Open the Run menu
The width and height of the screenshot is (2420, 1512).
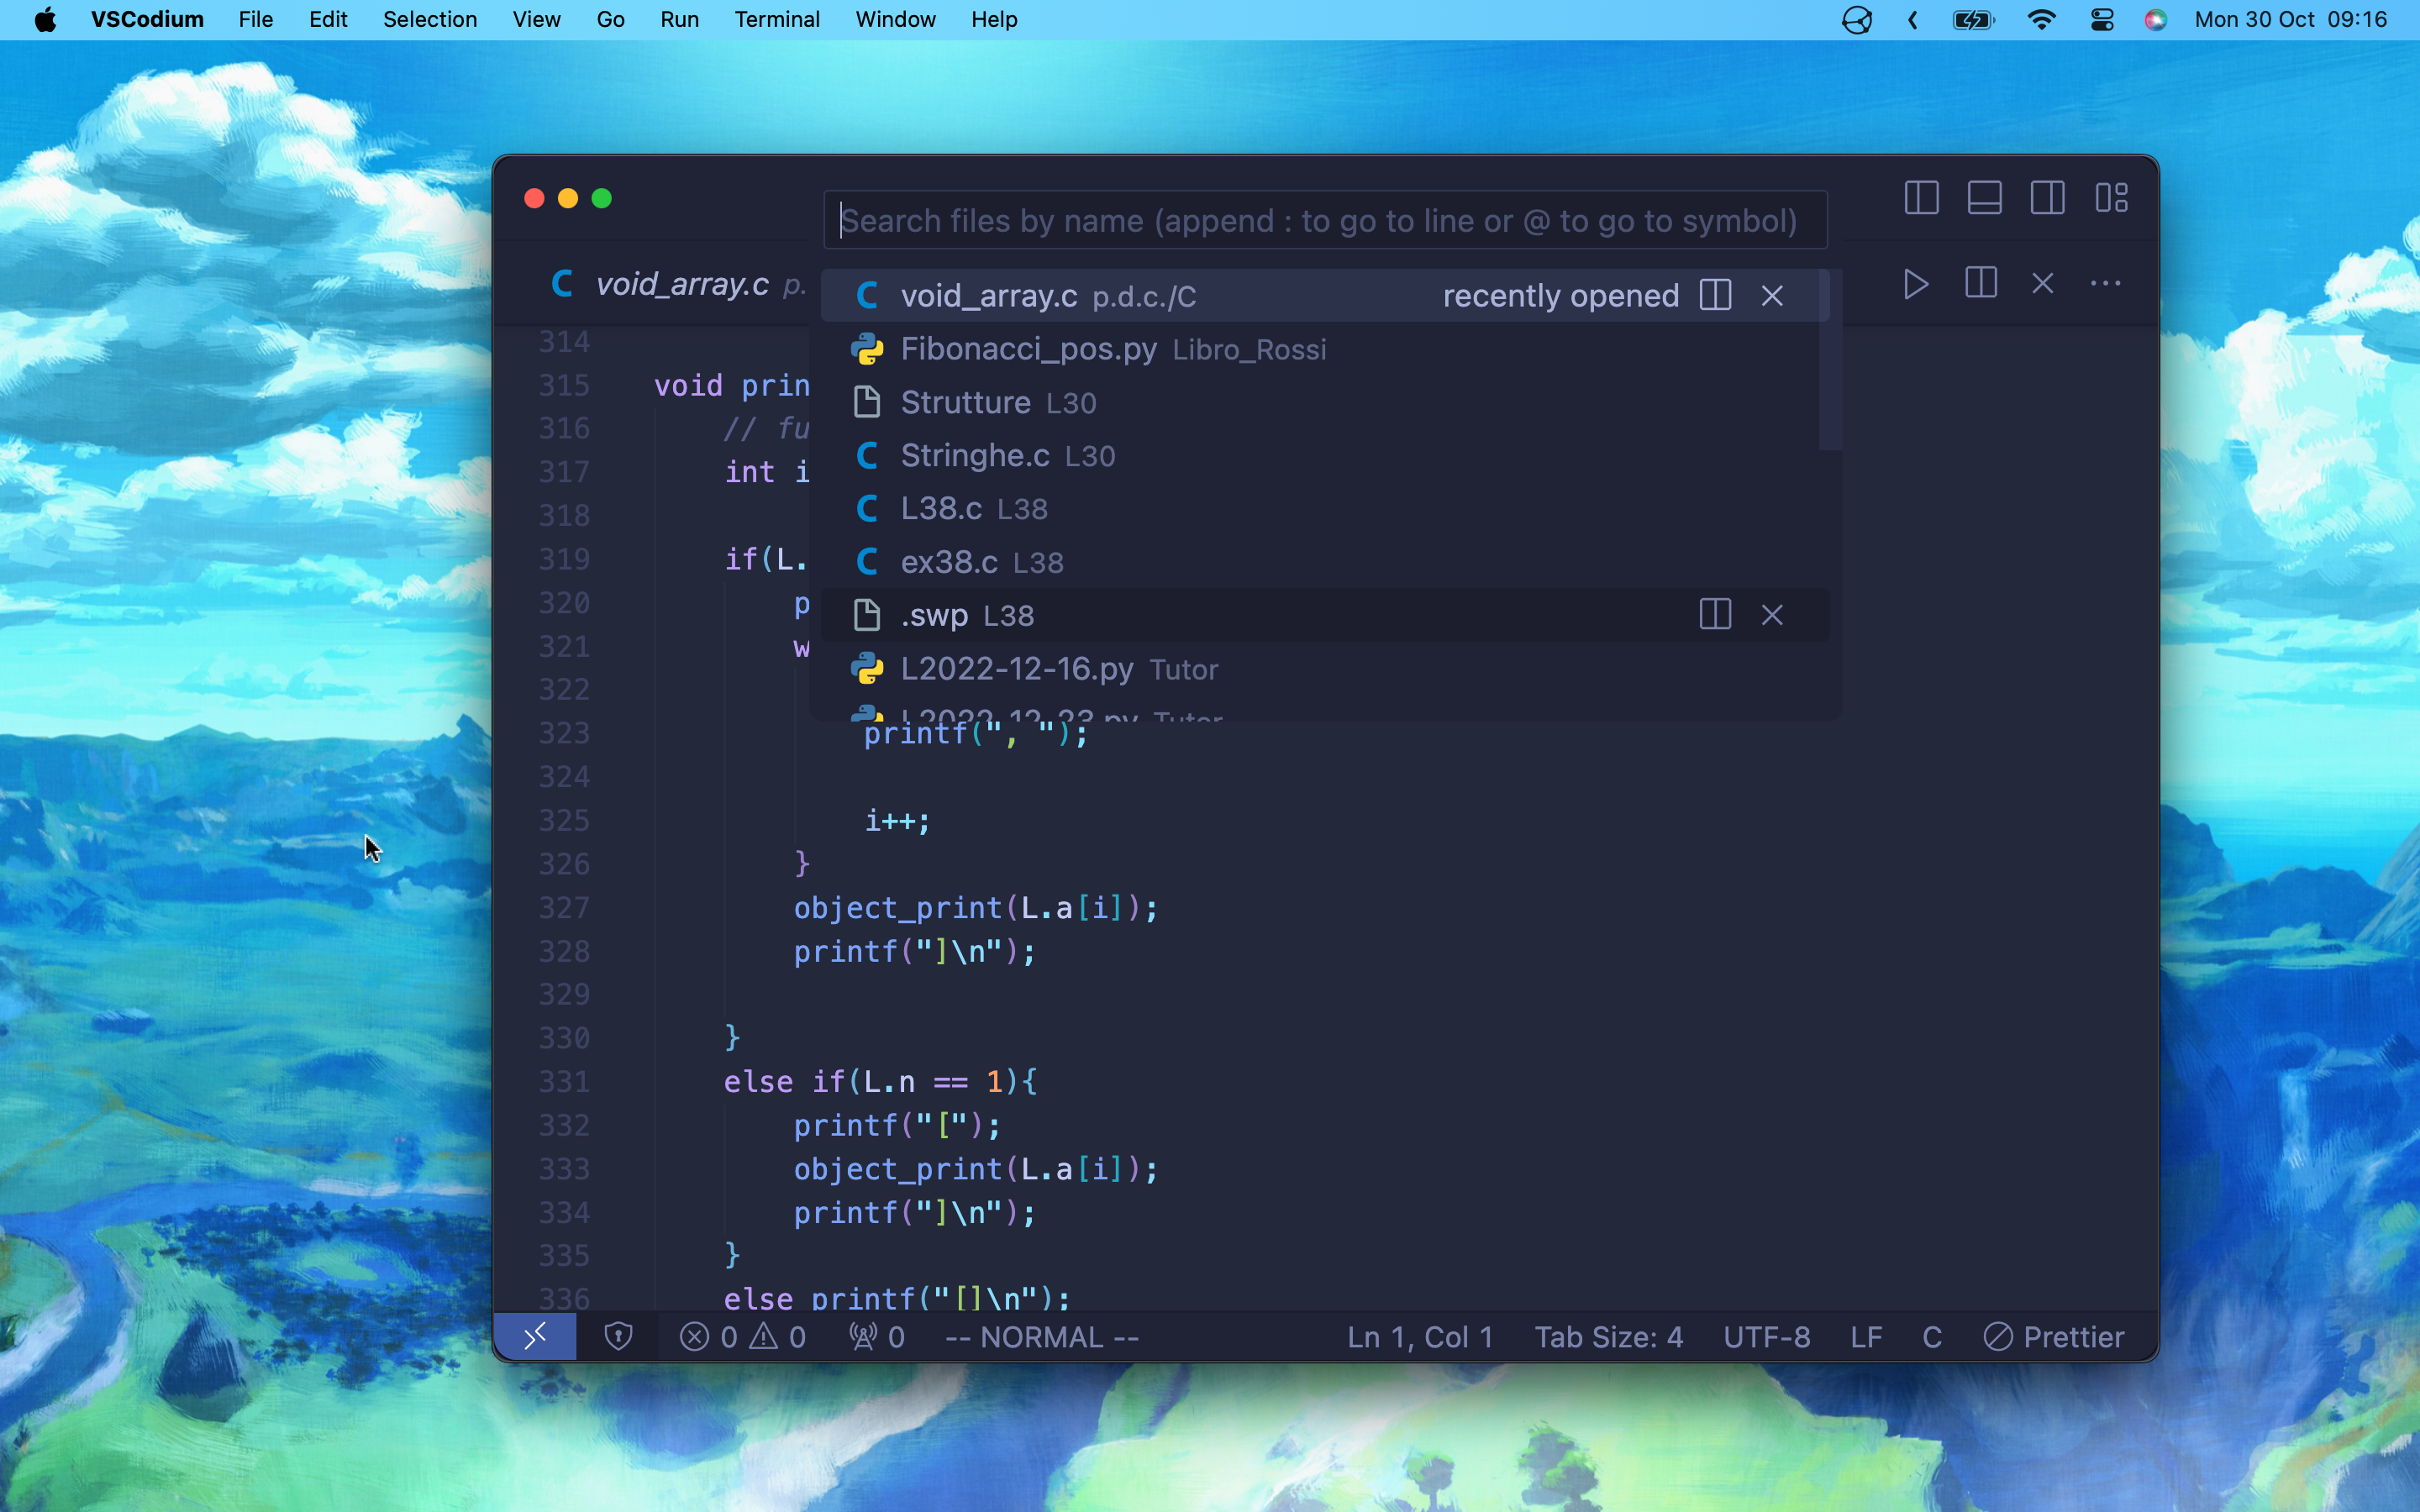coord(679,19)
